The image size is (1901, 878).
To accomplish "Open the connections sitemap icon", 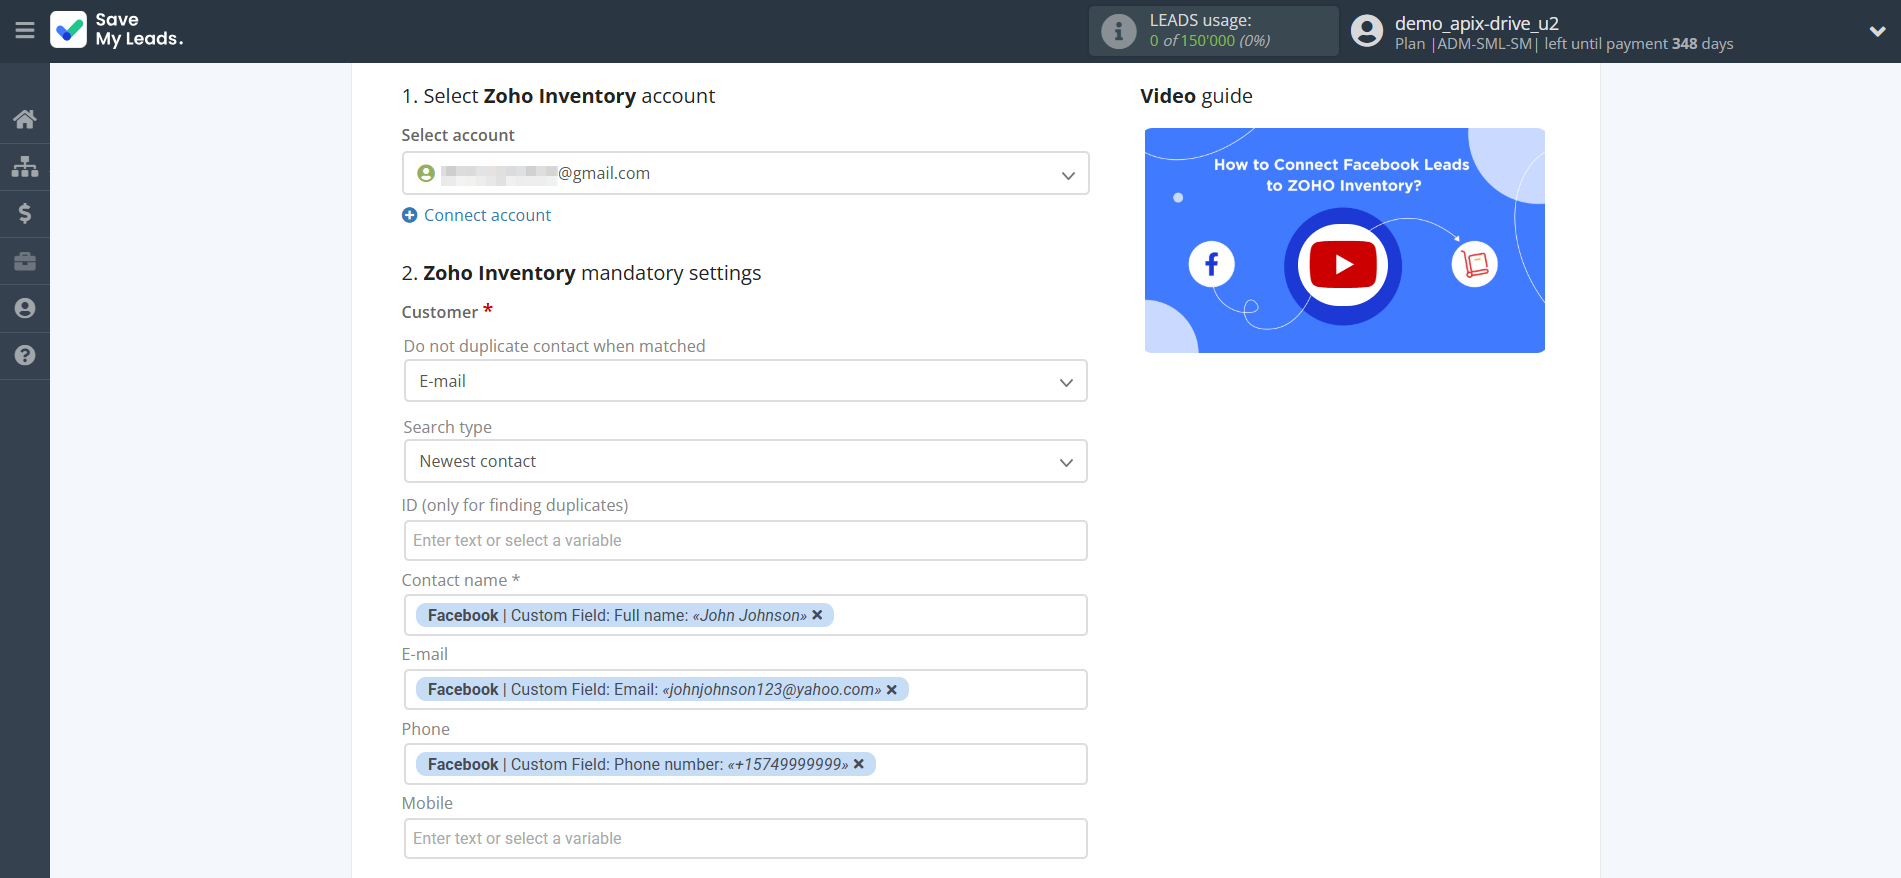I will [x=25, y=167].
